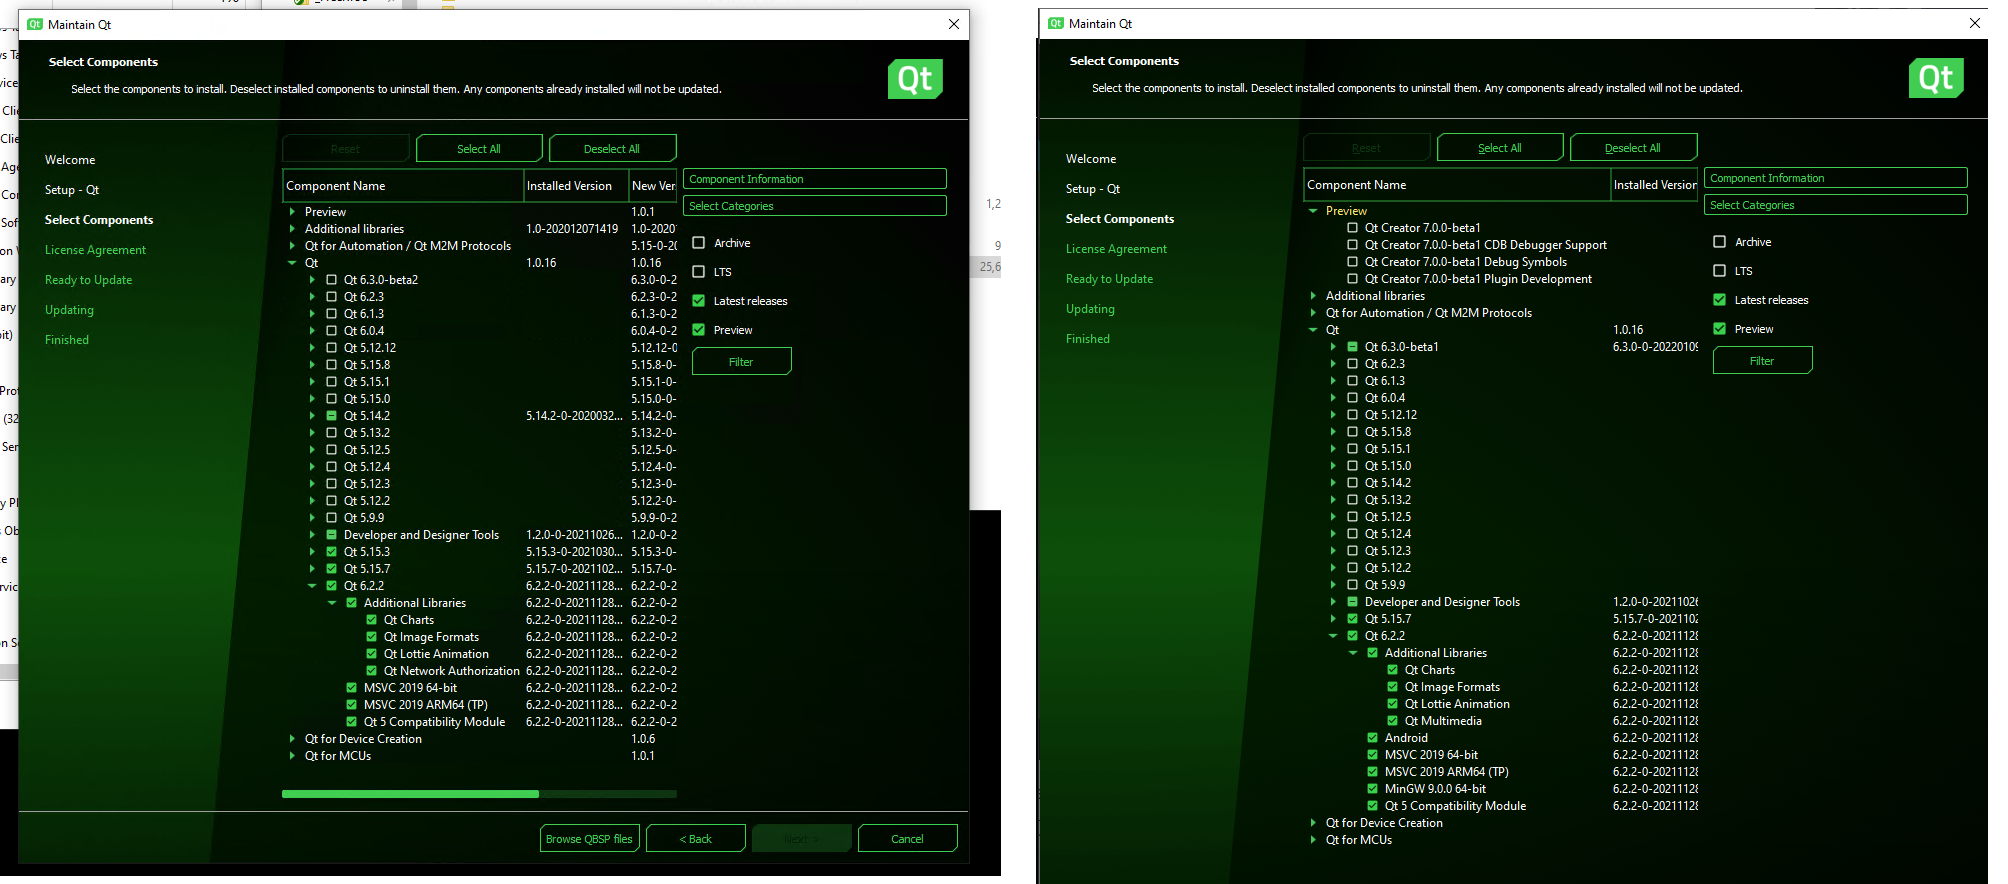Check Qt Creator 7.0.0-beta1 CDB Debugger Support

pyautogui.click(x=1353, y=245)
